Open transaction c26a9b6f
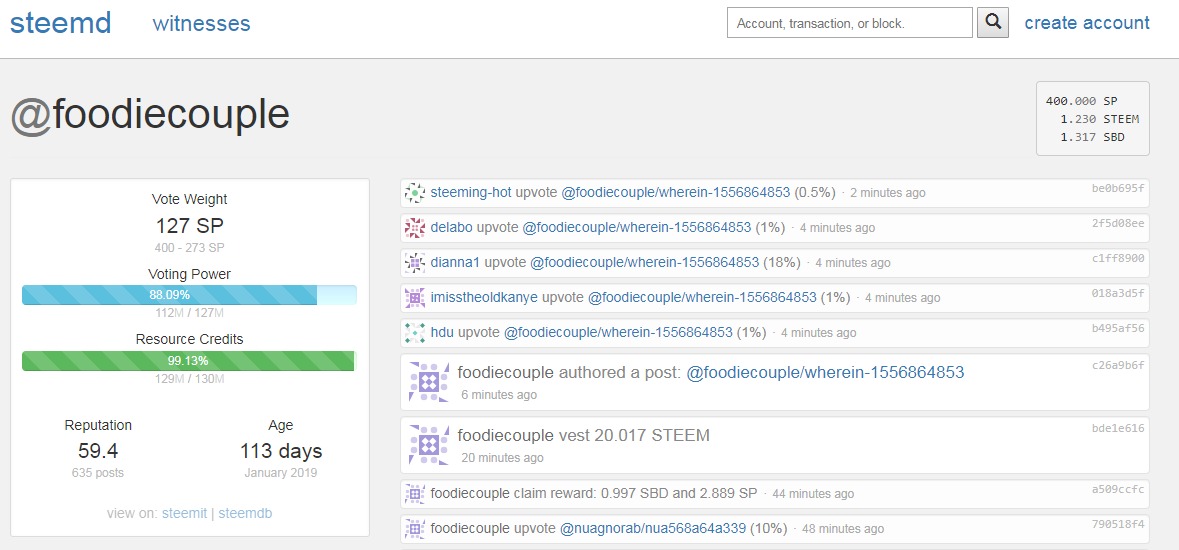This screenshot has width=1179, height=550. tap(1118, 365)
